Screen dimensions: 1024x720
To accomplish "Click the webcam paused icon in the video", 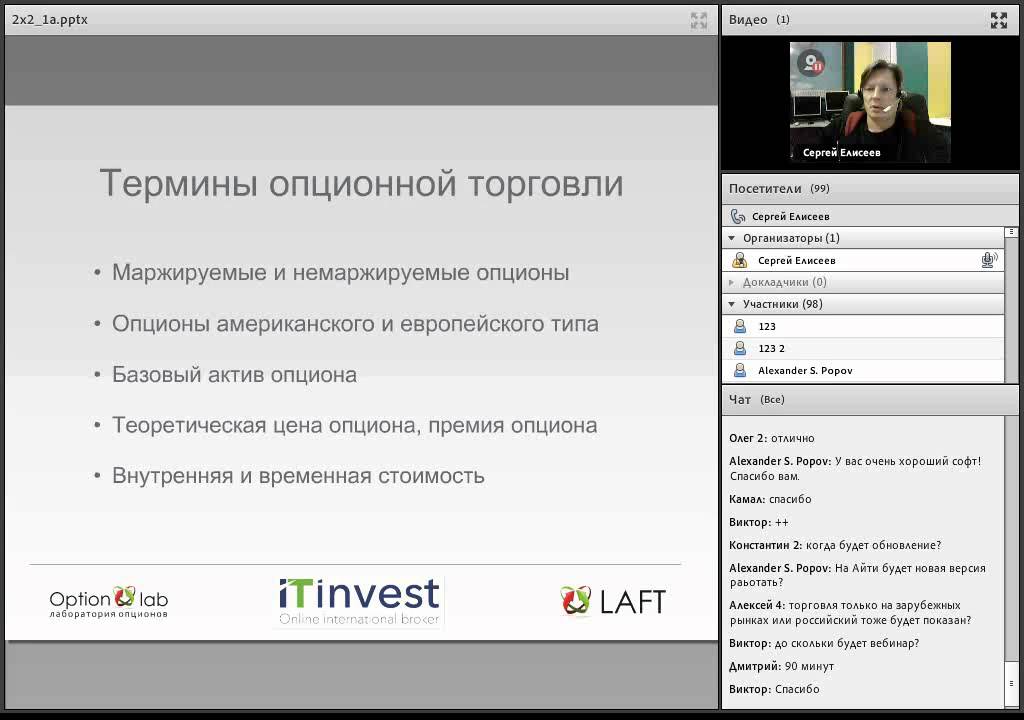I will point(811,63).
